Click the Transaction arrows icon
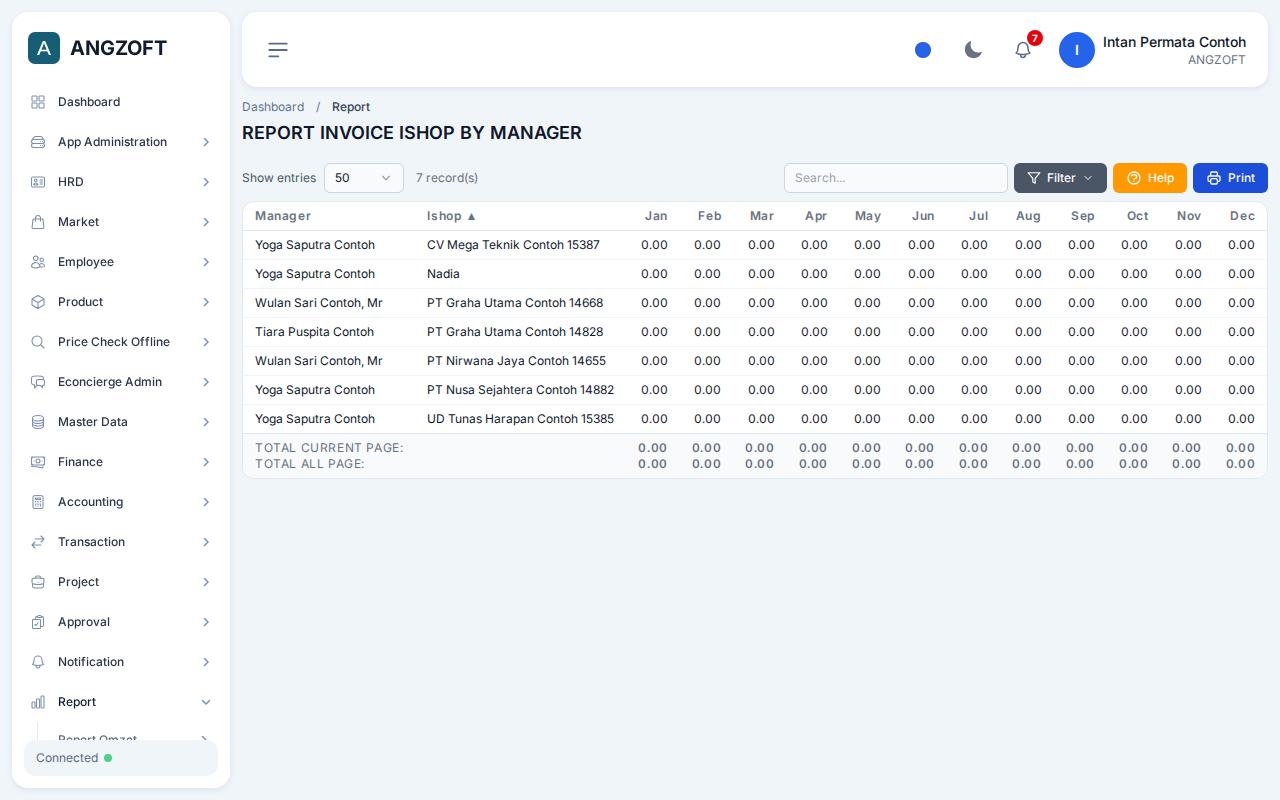Viewport: 1280px width, 800px height. tap(38, 542)
